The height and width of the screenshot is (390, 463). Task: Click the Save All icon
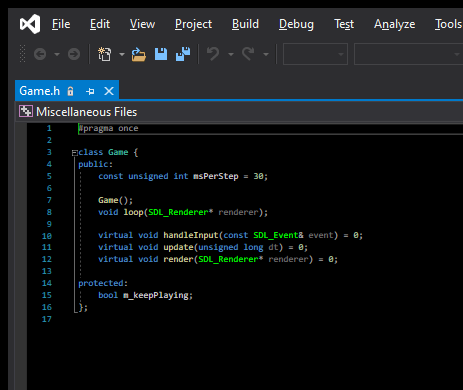pos(183,54)
